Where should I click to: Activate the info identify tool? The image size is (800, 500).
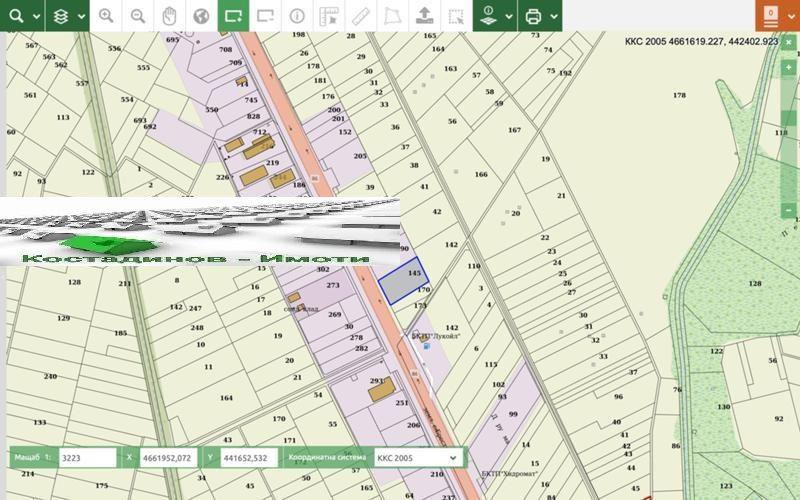[x=297, y=16]
